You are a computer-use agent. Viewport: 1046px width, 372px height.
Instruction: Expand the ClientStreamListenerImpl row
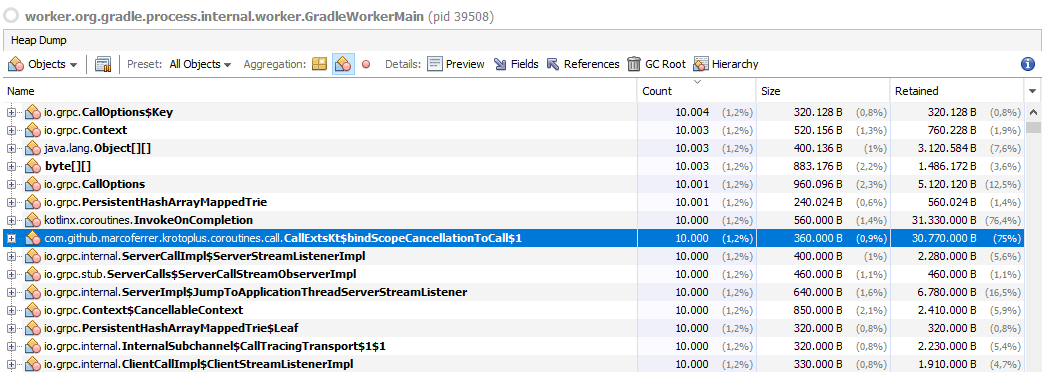pos(11,364)
